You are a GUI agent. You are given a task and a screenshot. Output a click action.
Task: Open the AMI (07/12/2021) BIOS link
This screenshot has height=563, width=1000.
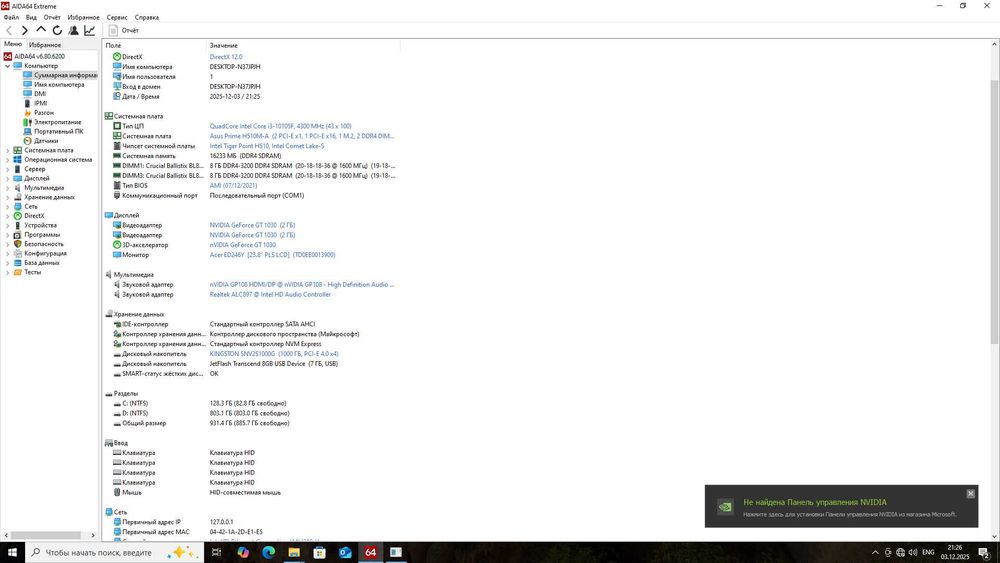point(233,186)
